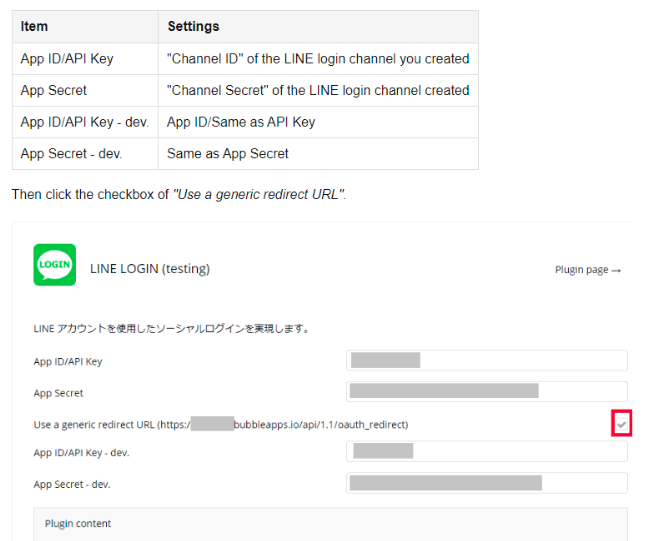Focus the plugin's App ID/API Key input field
The height and width of the screenshot is (541, 657).
click(x=487, y=361)
